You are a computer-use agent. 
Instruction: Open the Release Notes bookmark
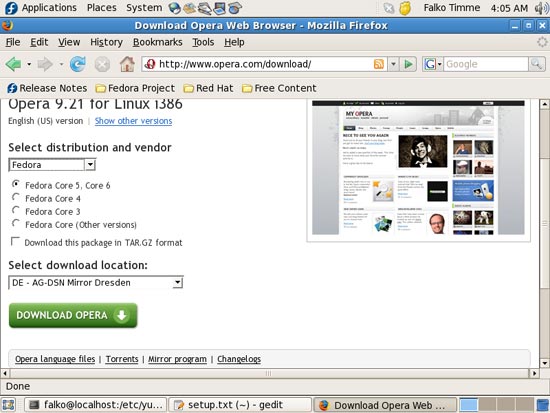click(47, 88)
